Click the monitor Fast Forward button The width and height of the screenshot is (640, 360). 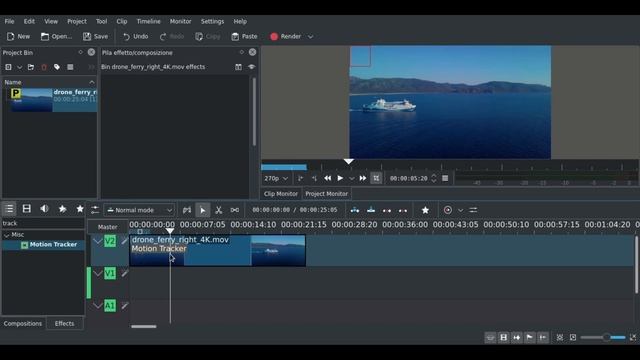tap(363, 178)
